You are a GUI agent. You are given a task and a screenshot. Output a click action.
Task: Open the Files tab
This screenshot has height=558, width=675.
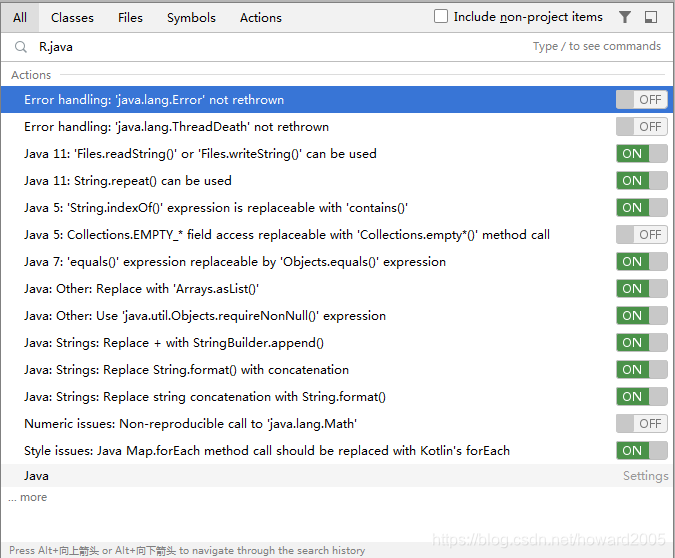130,18
